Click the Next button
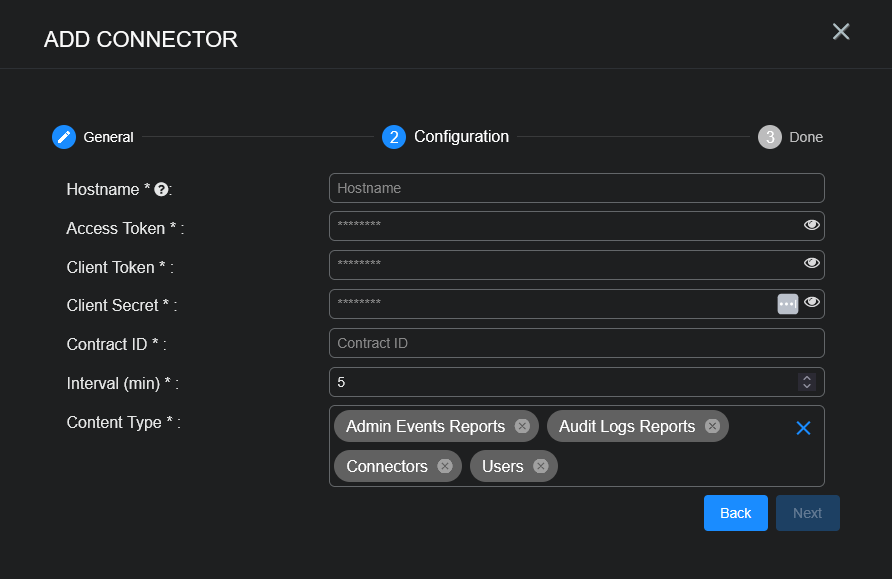The width and height of the screenshot is (892, 579). 807,513
